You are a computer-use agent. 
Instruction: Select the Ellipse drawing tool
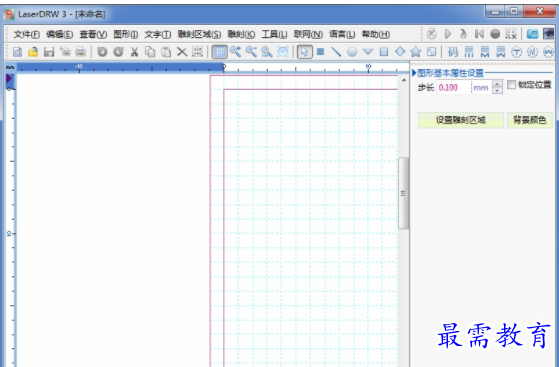(352, 52)
